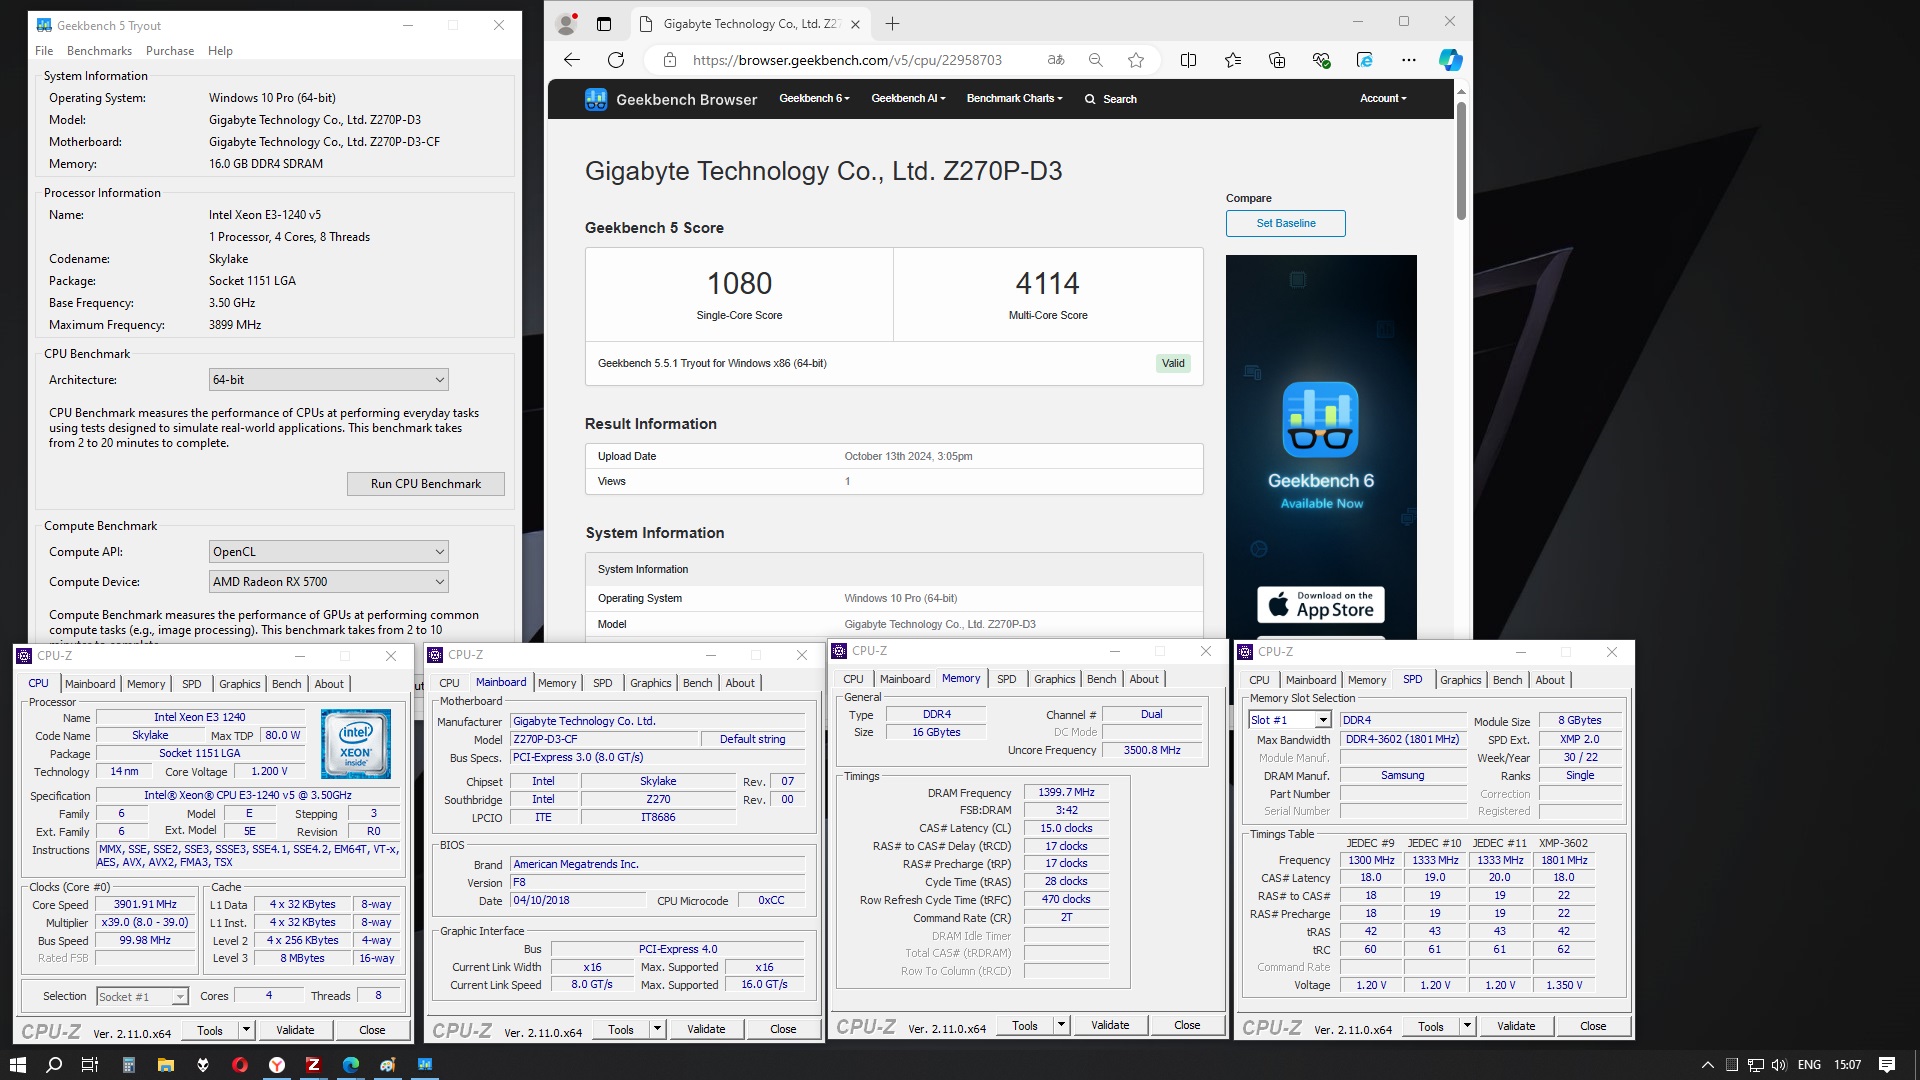Open the Help menu in Geekbench 5
Image resolution: width=1920 pixels, height=1080 pixels.
pyautogui.click(x=220, y=51)
